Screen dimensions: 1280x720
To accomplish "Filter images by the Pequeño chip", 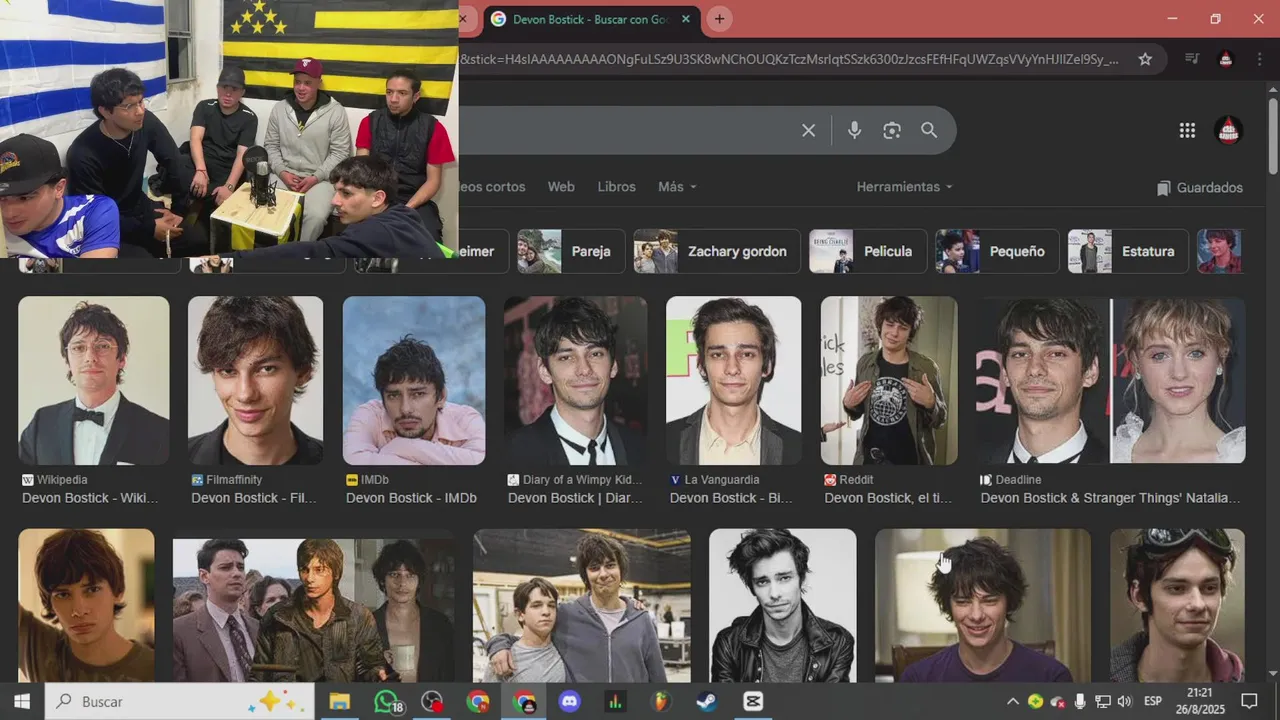I will 996,251.
